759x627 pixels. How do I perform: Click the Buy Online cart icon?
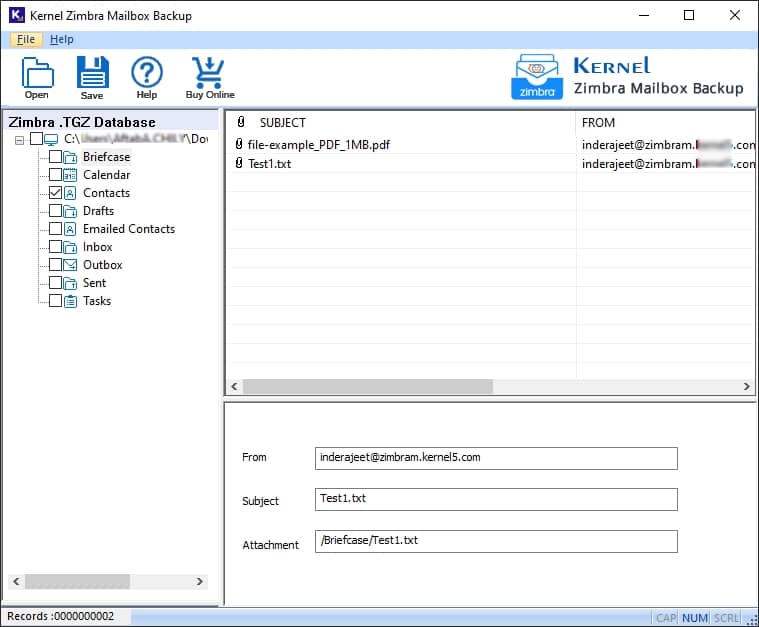coord(208,73)
